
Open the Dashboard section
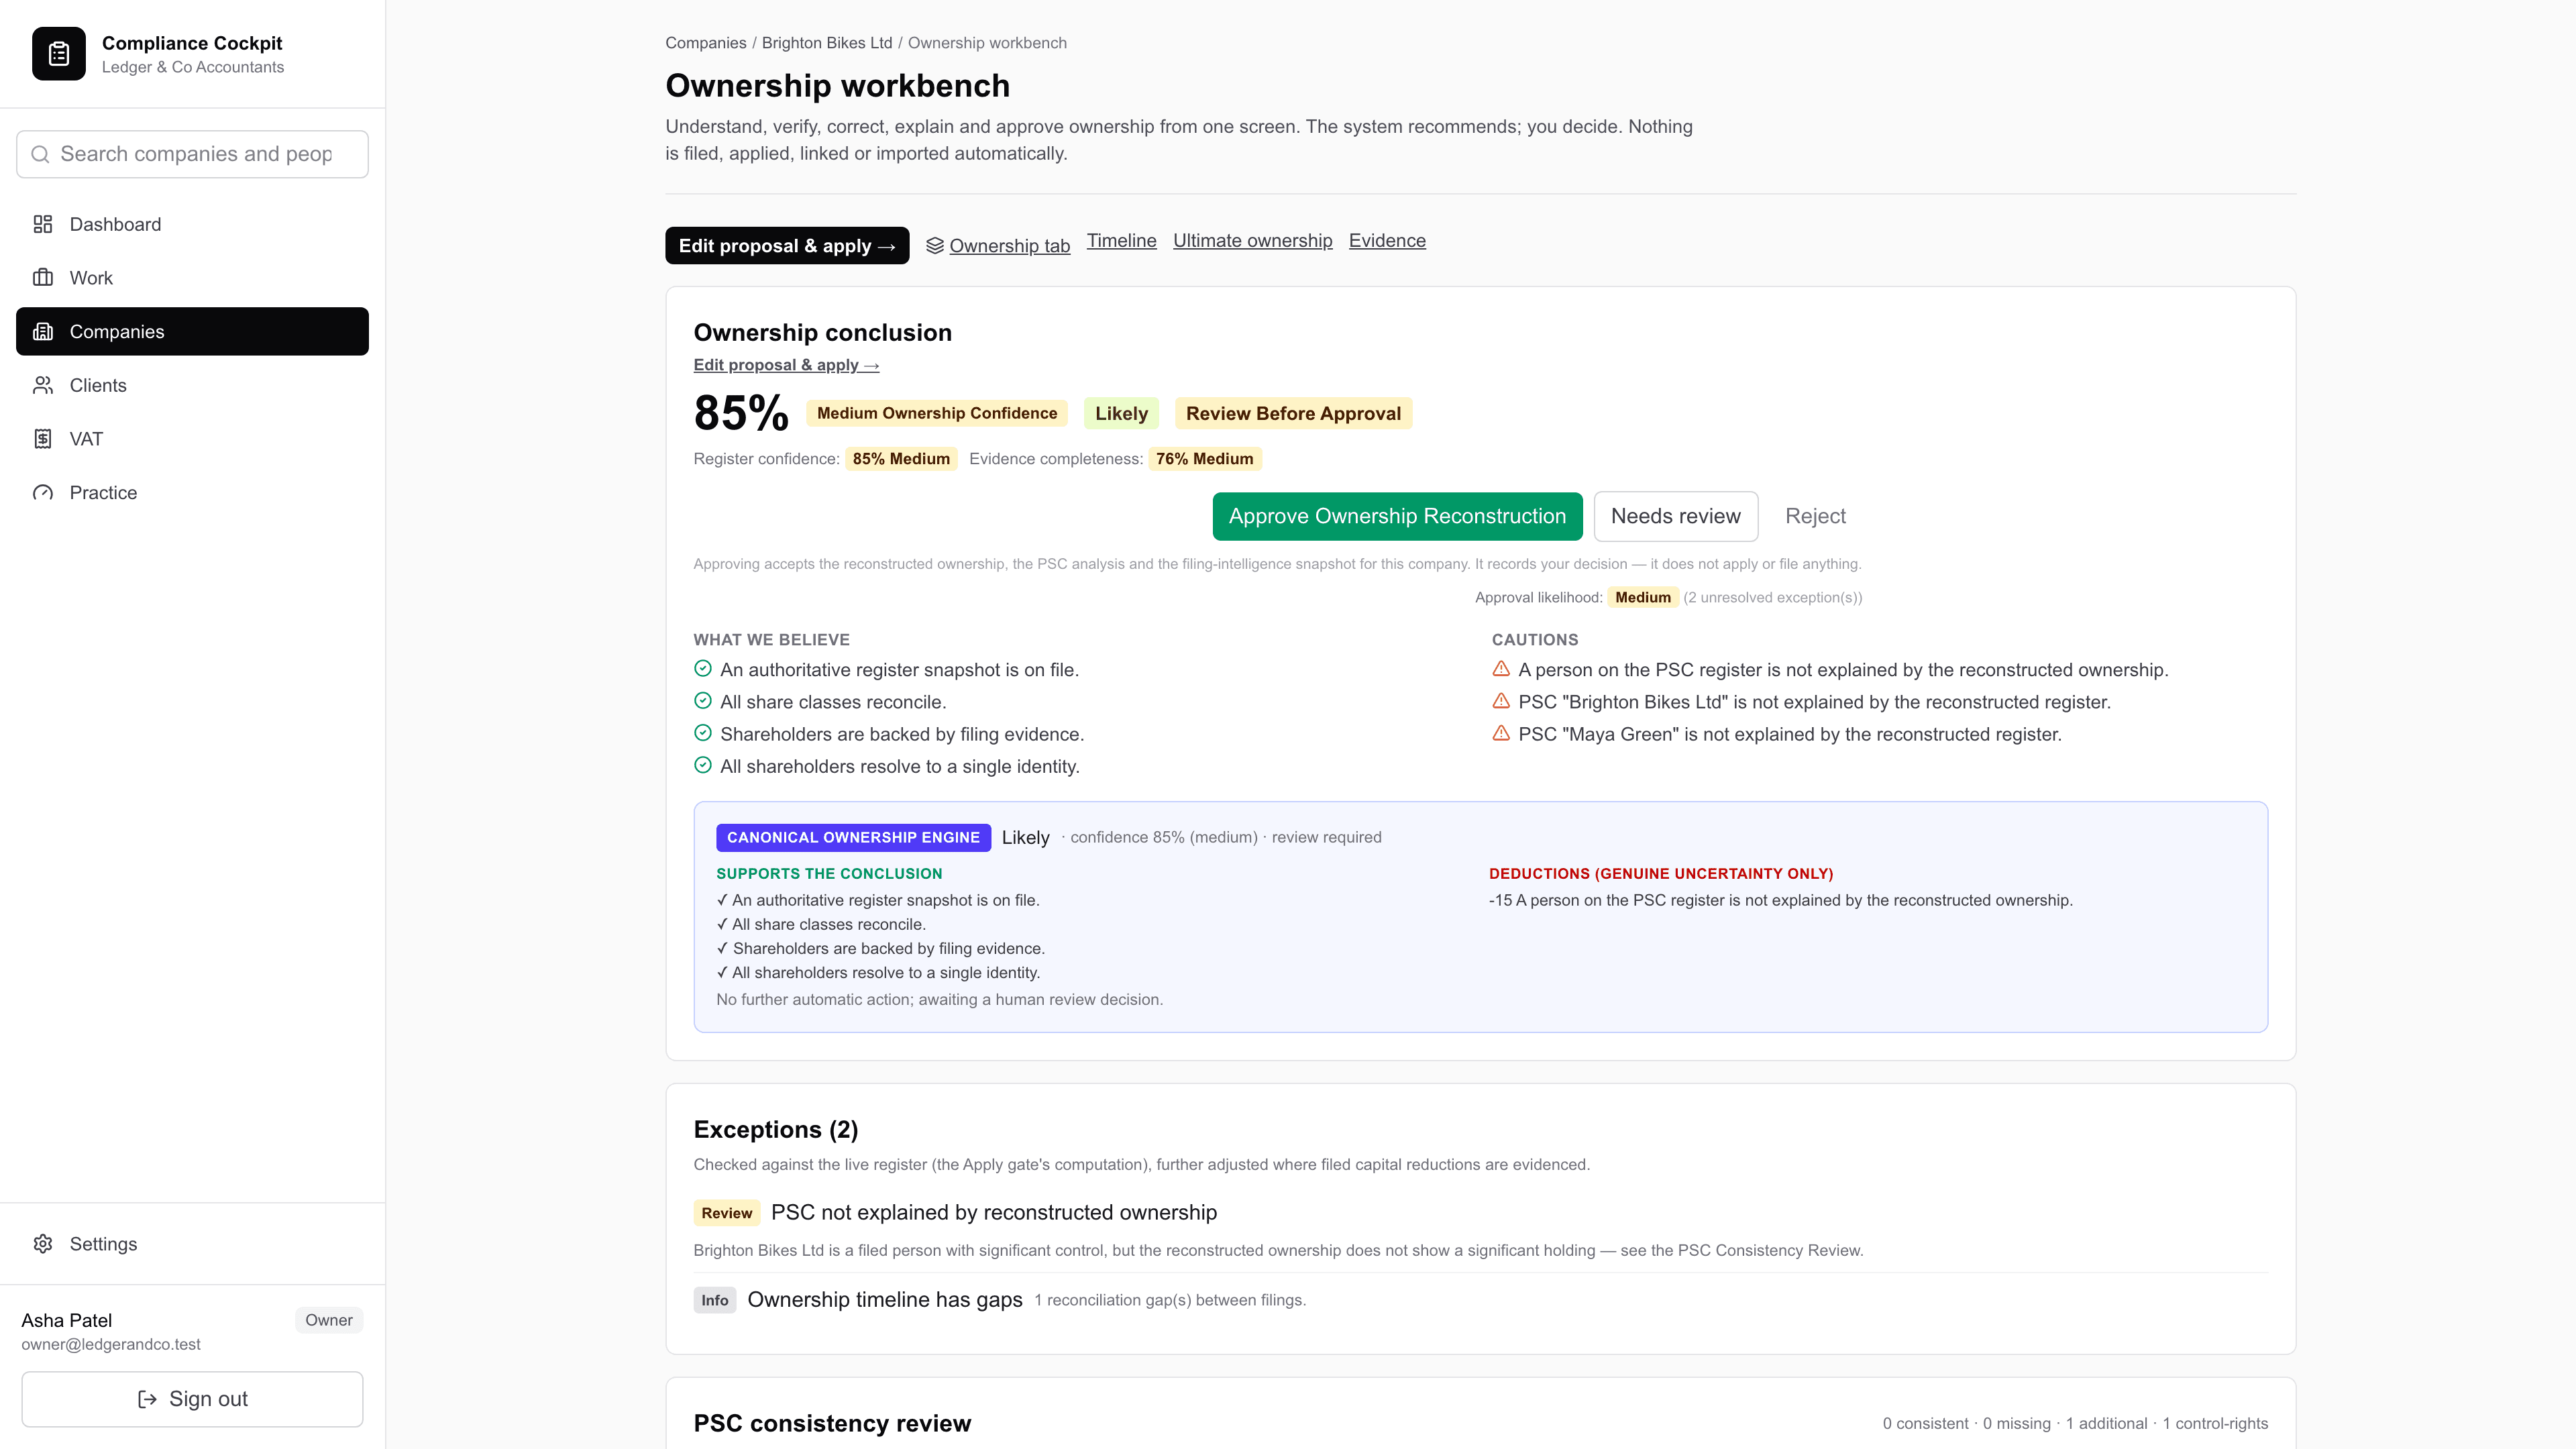tap(192, 224)
